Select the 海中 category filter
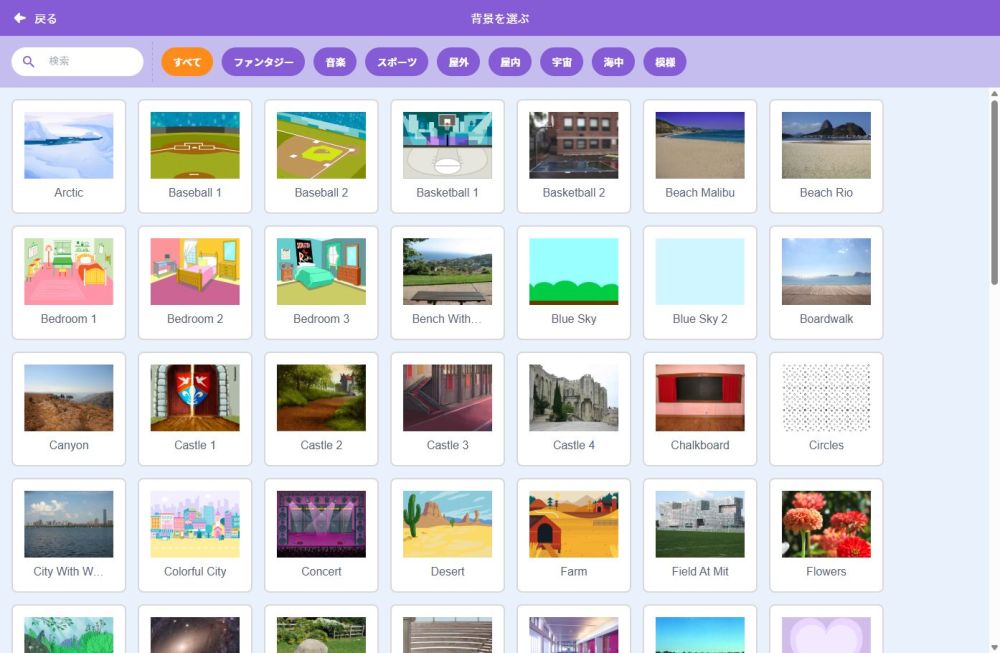This screenshot has width=1000, height=653. [613, 62]
